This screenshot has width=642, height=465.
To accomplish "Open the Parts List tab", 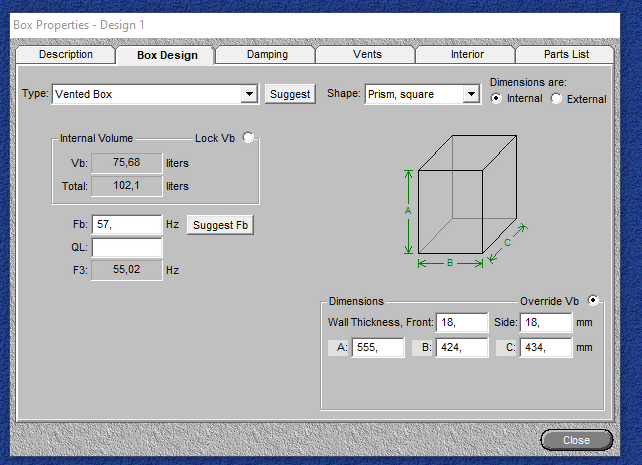I will 565,54.
